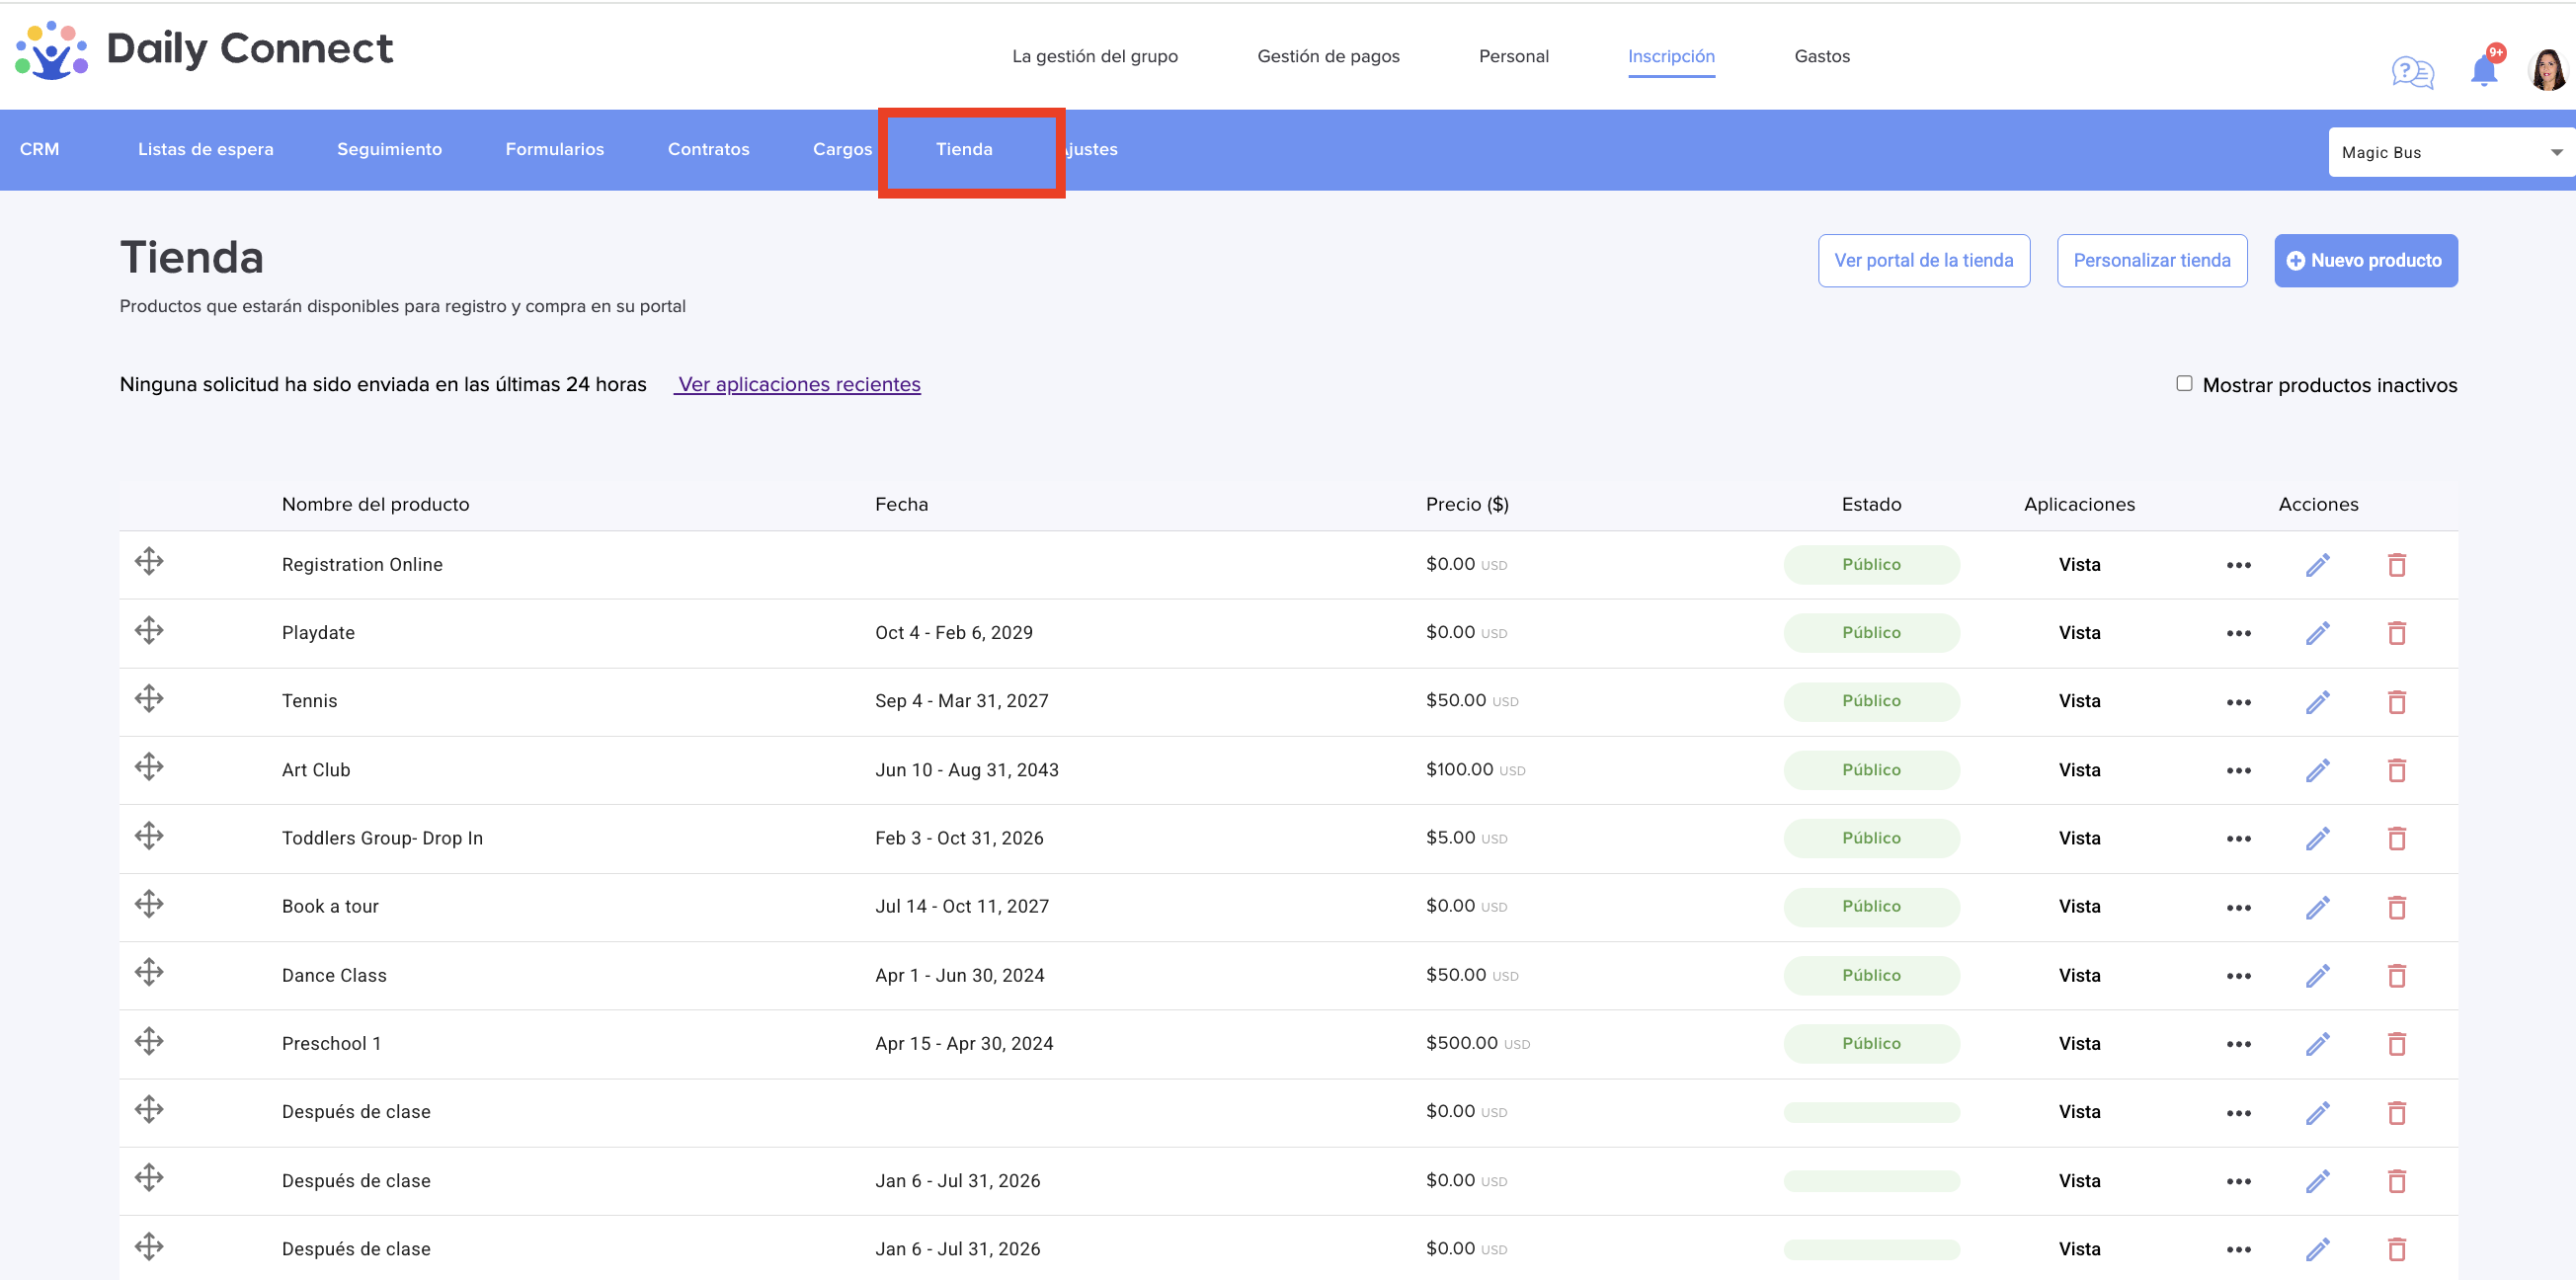This screenshot has height=1280, width=2576.
Task: Open the help chat icon
Action: 2412,72
